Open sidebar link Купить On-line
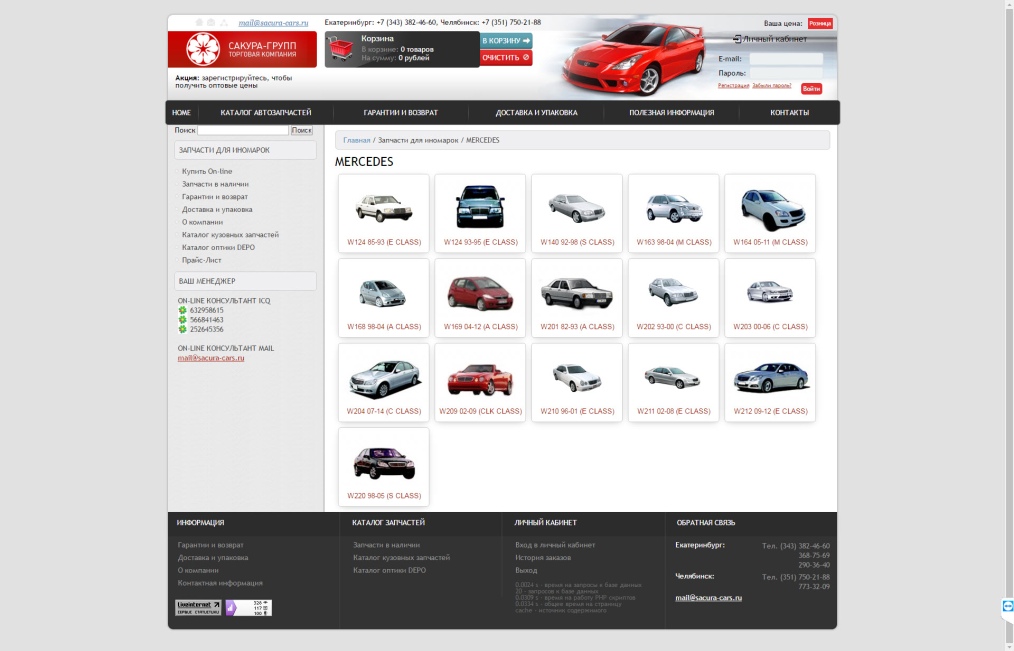 pyautogui.click(x=207, y=171)
